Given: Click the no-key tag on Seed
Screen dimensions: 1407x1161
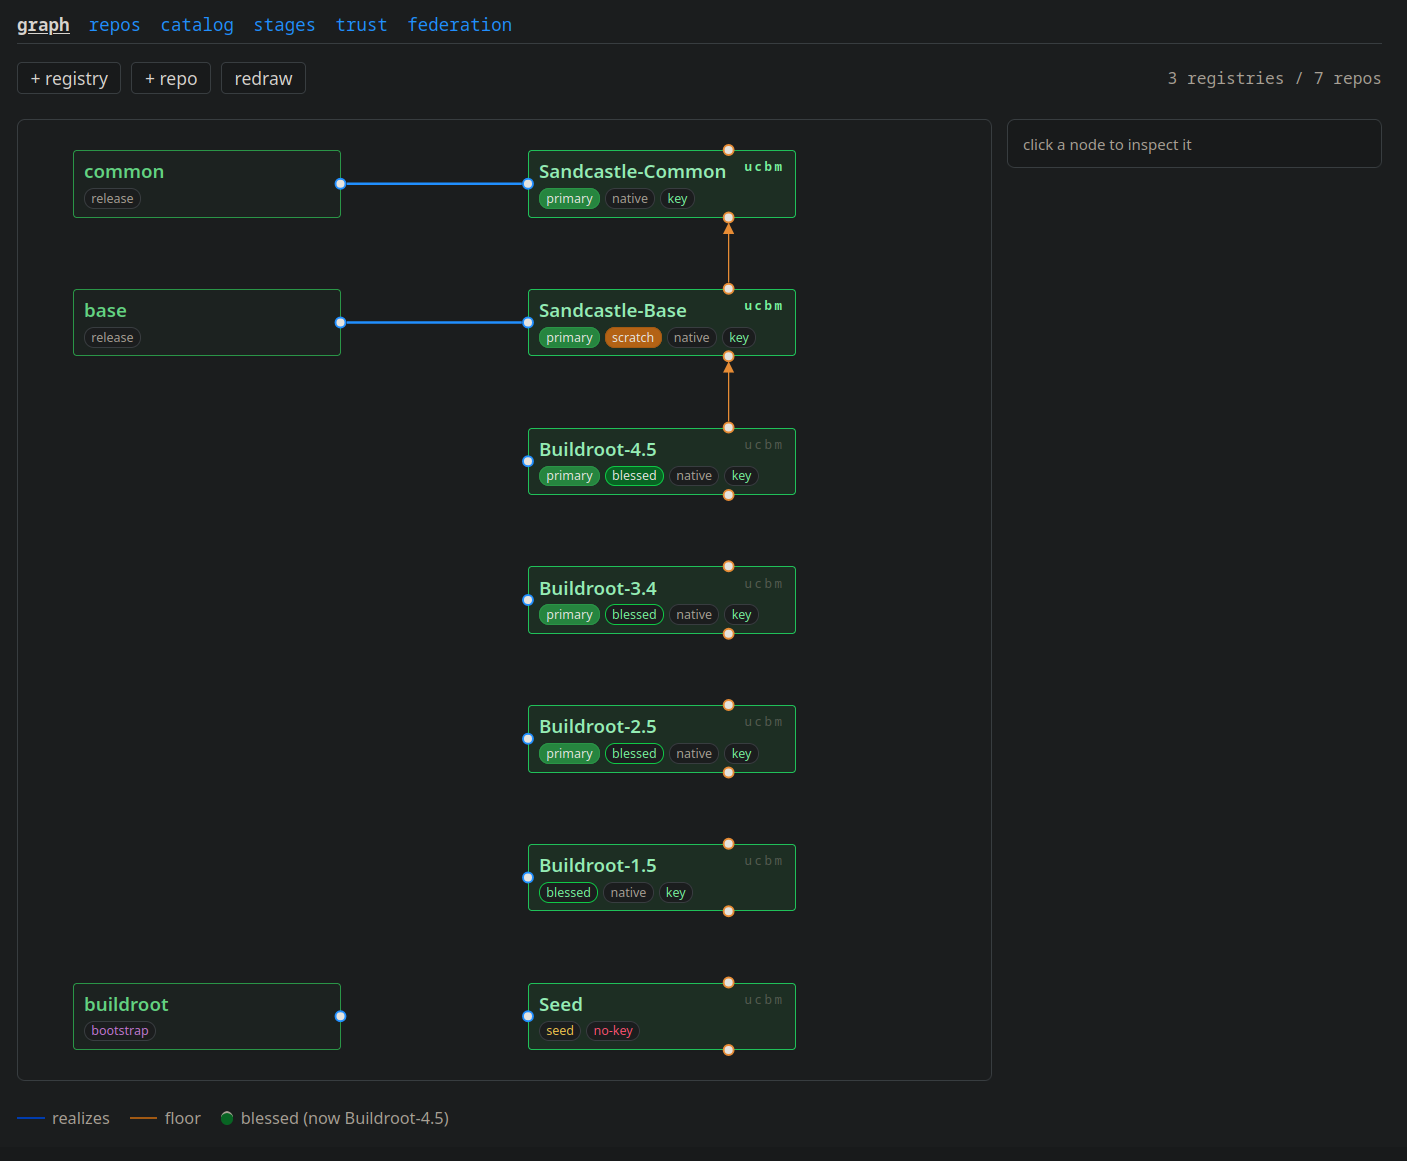Looking at the screenshot, I should 613,1031.
